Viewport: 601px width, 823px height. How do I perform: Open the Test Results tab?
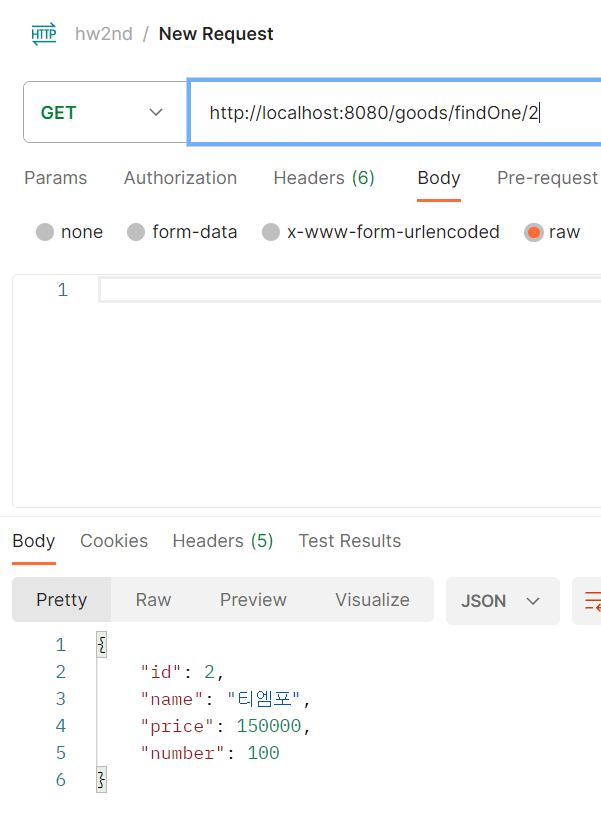click(349, 541)
